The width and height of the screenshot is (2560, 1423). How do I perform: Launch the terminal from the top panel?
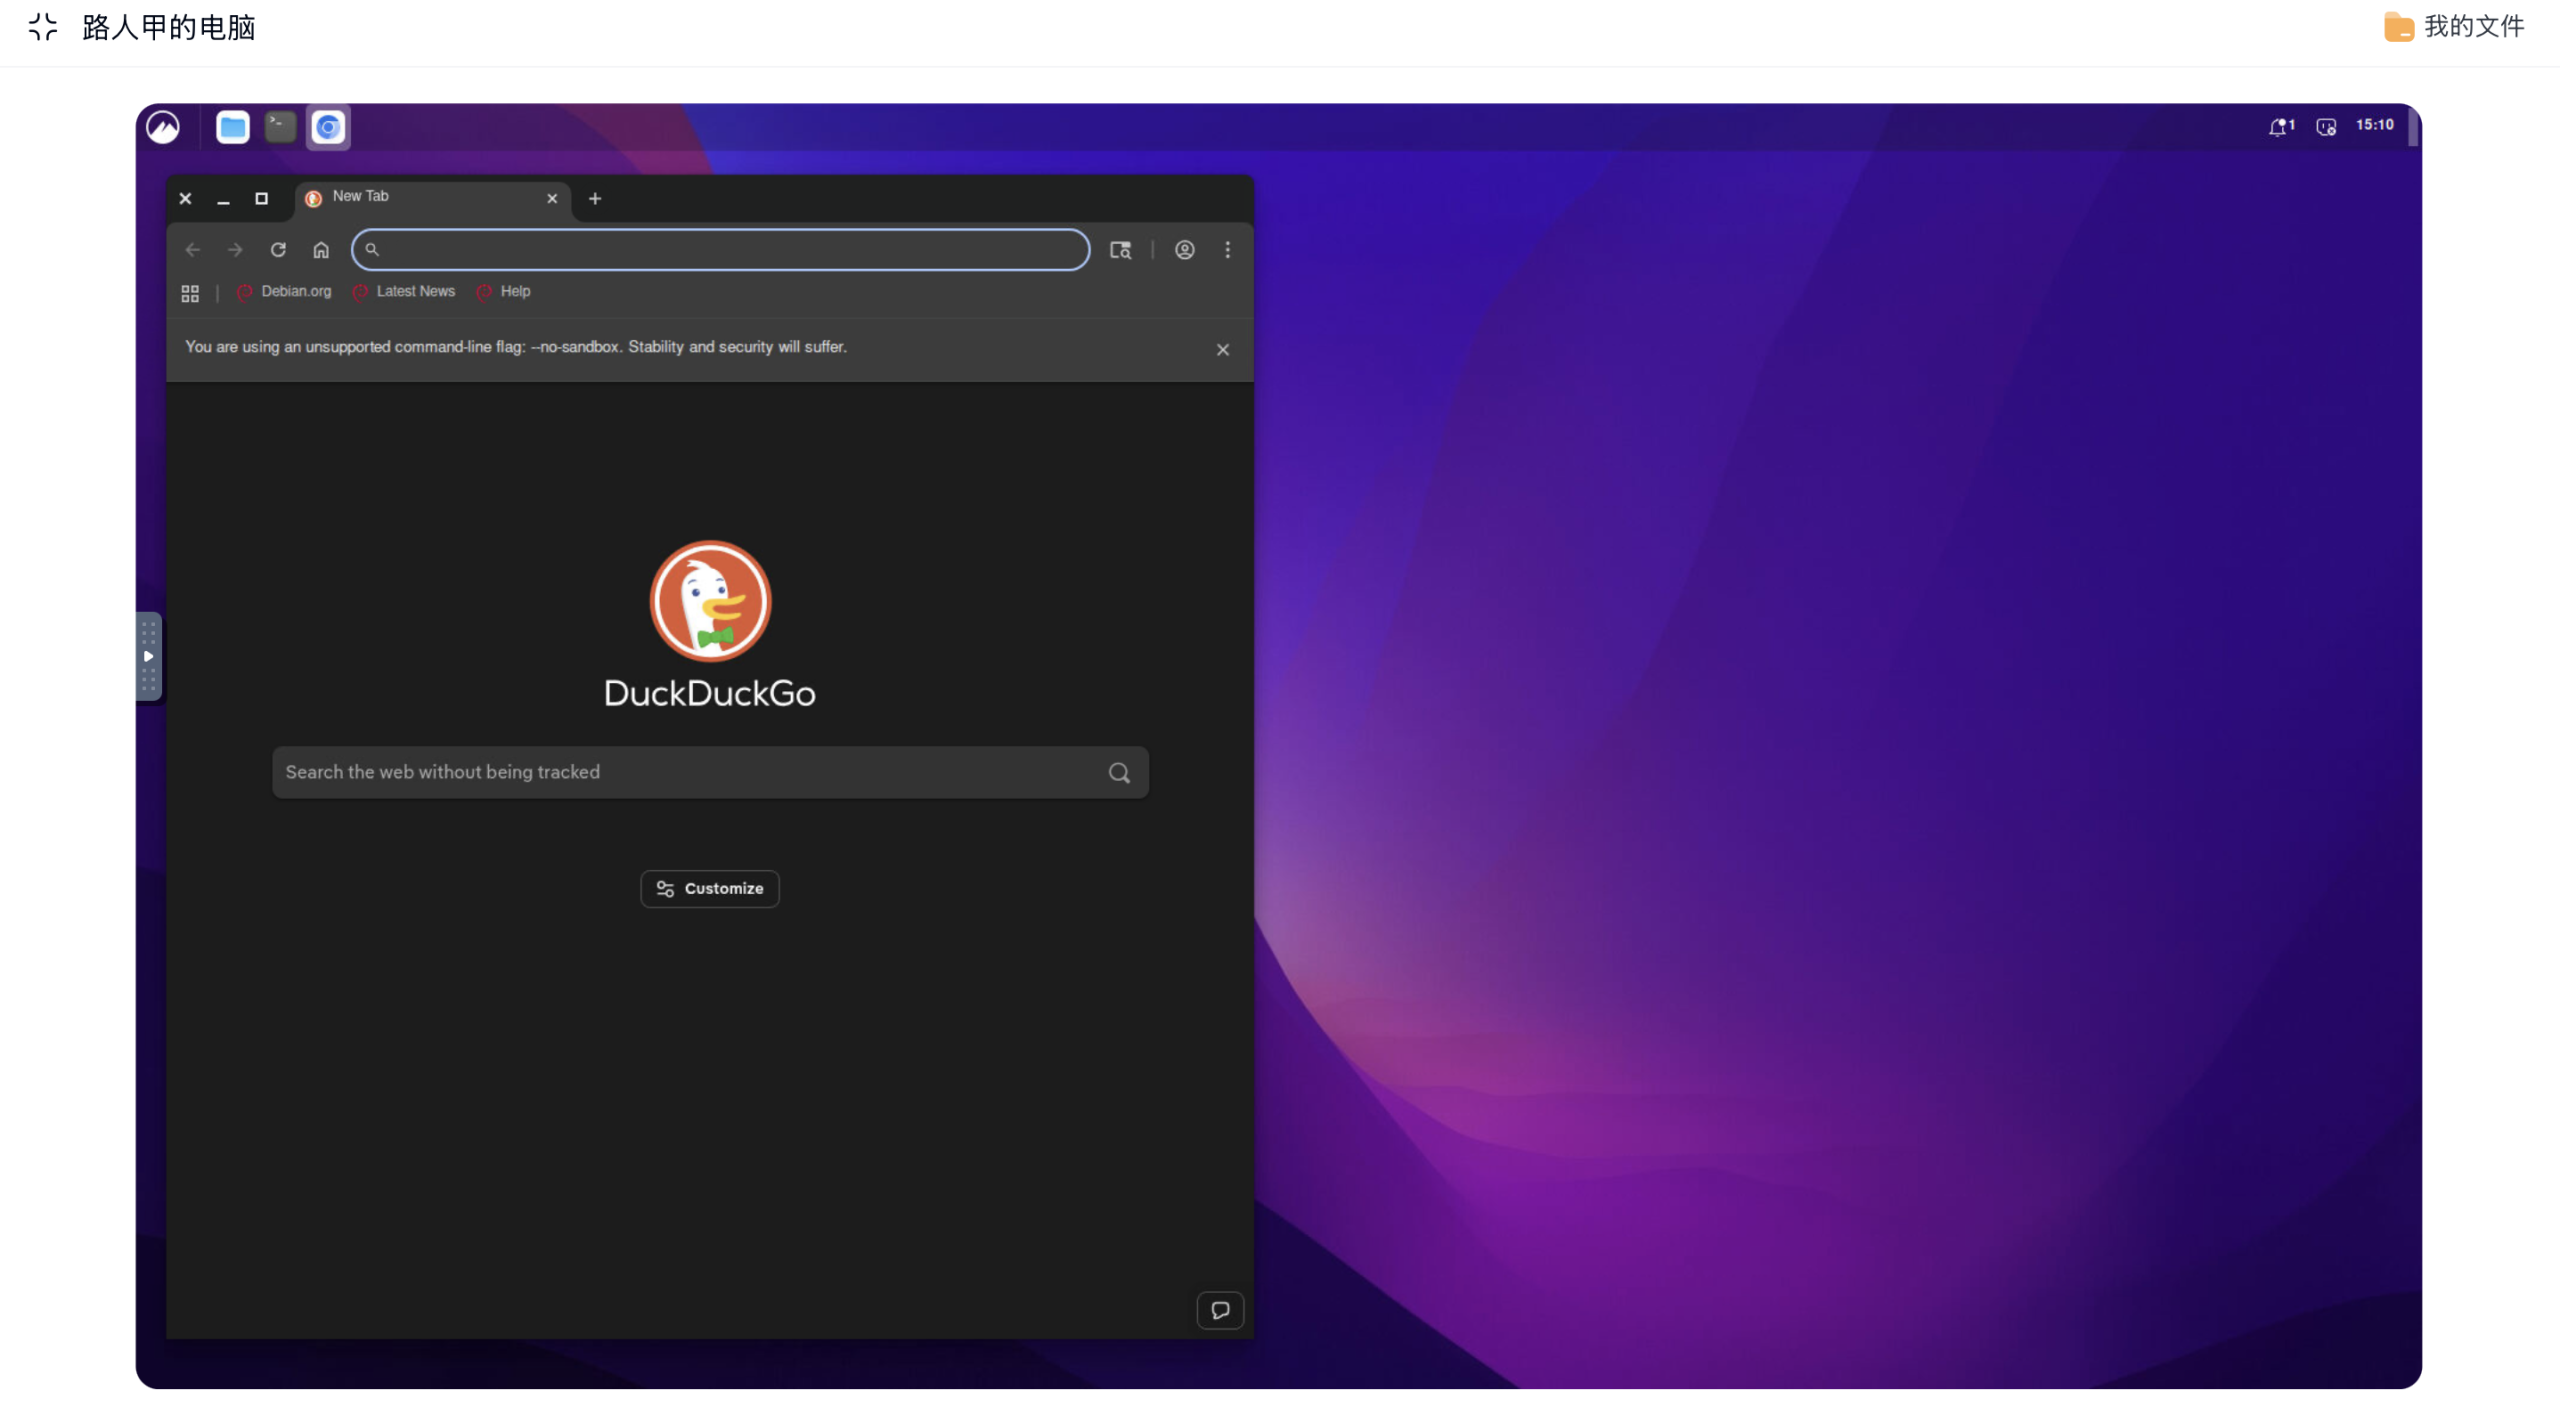[x=280, y=127]
